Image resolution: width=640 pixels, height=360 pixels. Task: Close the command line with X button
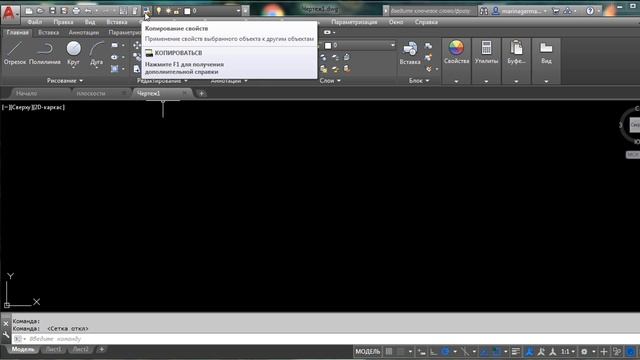[x=6, y=324]
